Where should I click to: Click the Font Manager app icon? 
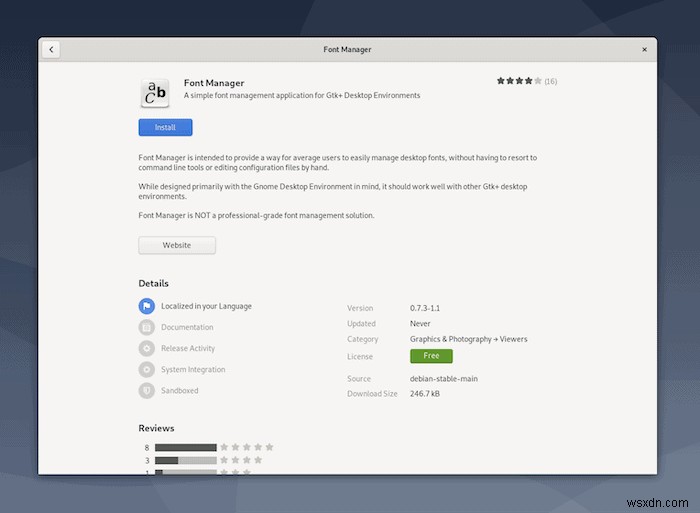click(155, 93)
